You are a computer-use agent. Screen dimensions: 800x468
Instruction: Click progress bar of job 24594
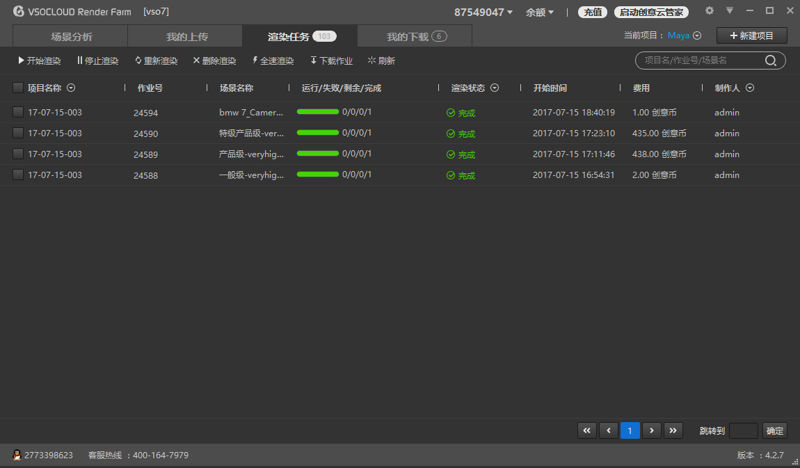(318, 112)
